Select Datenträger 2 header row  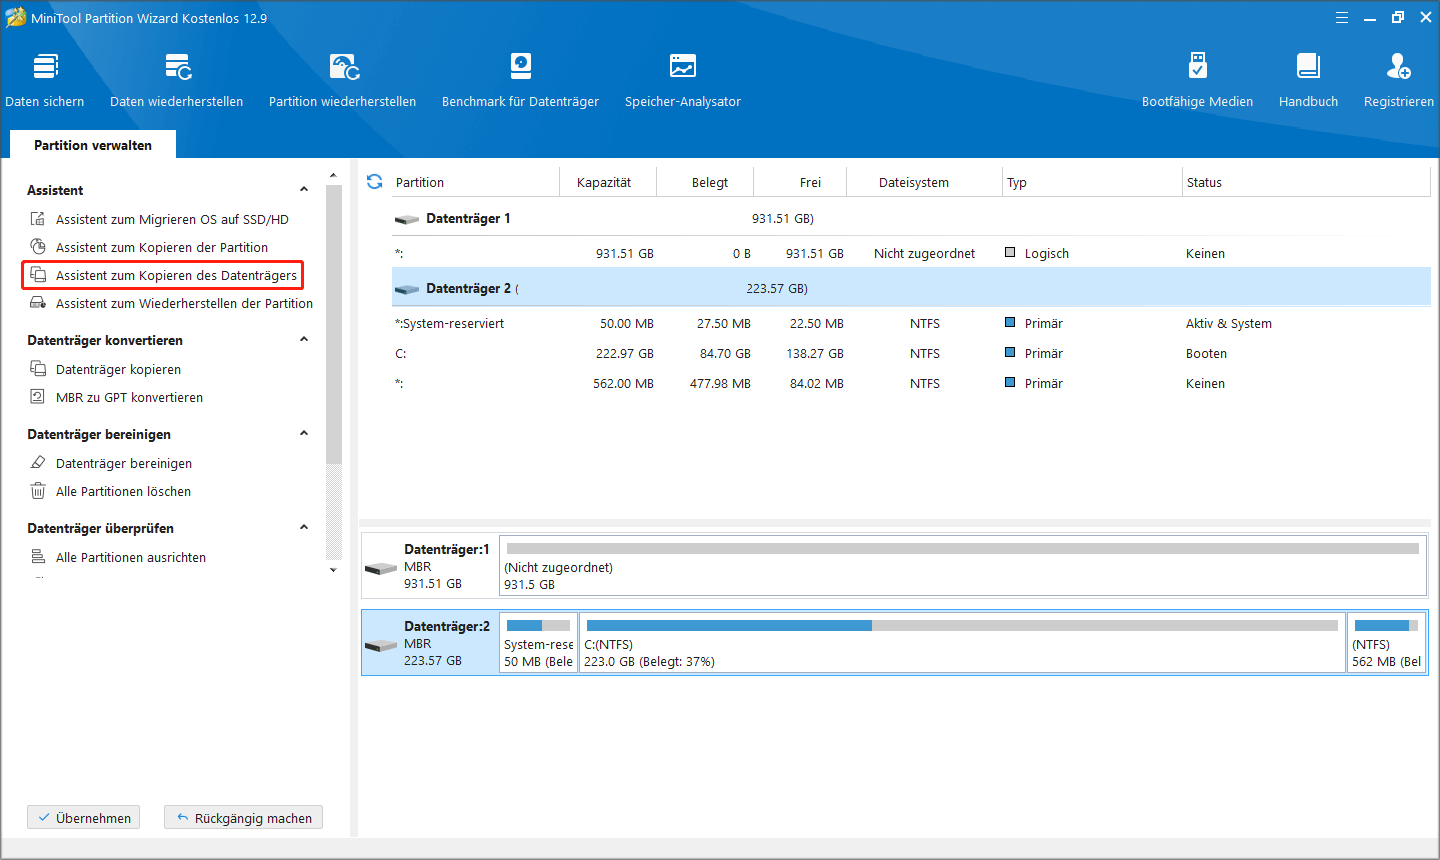tap(911, 288)
